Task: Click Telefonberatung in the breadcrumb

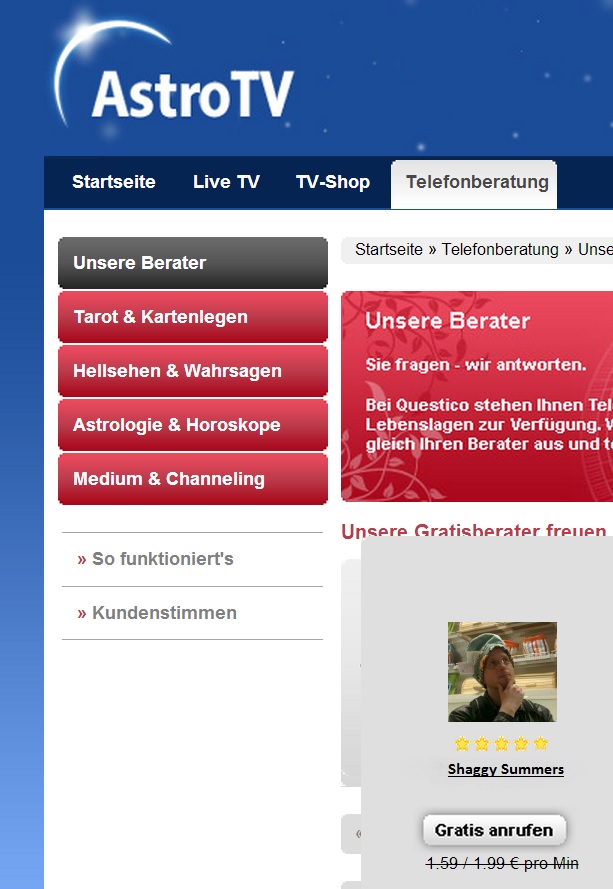Action: [x=500, y=249]
